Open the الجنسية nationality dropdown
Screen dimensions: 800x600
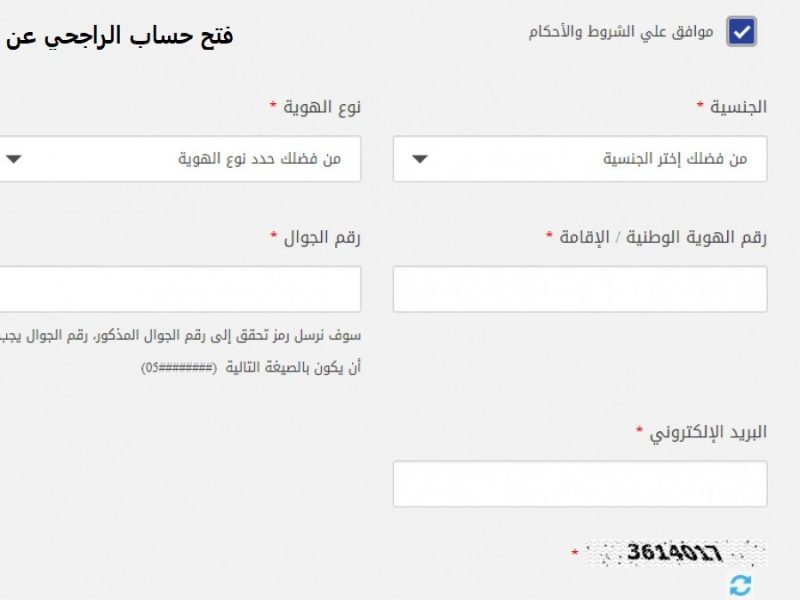point(580,159)
